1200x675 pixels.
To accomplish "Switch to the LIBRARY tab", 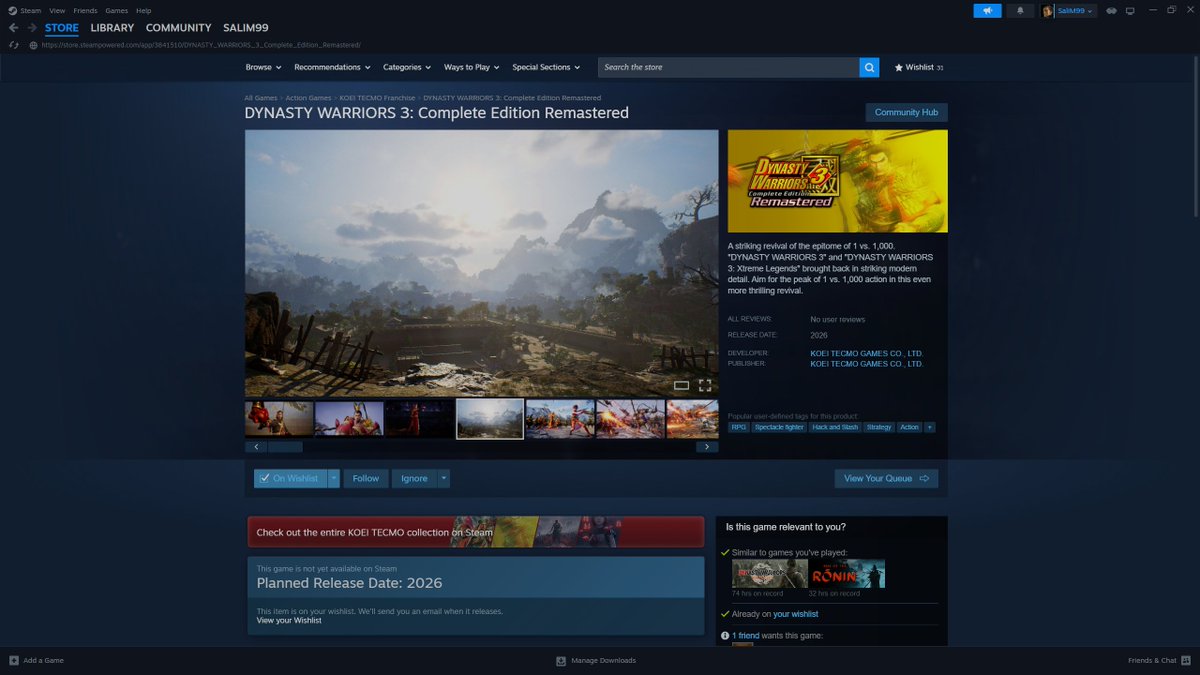I will pyautogui.click(x=112, y=28).
